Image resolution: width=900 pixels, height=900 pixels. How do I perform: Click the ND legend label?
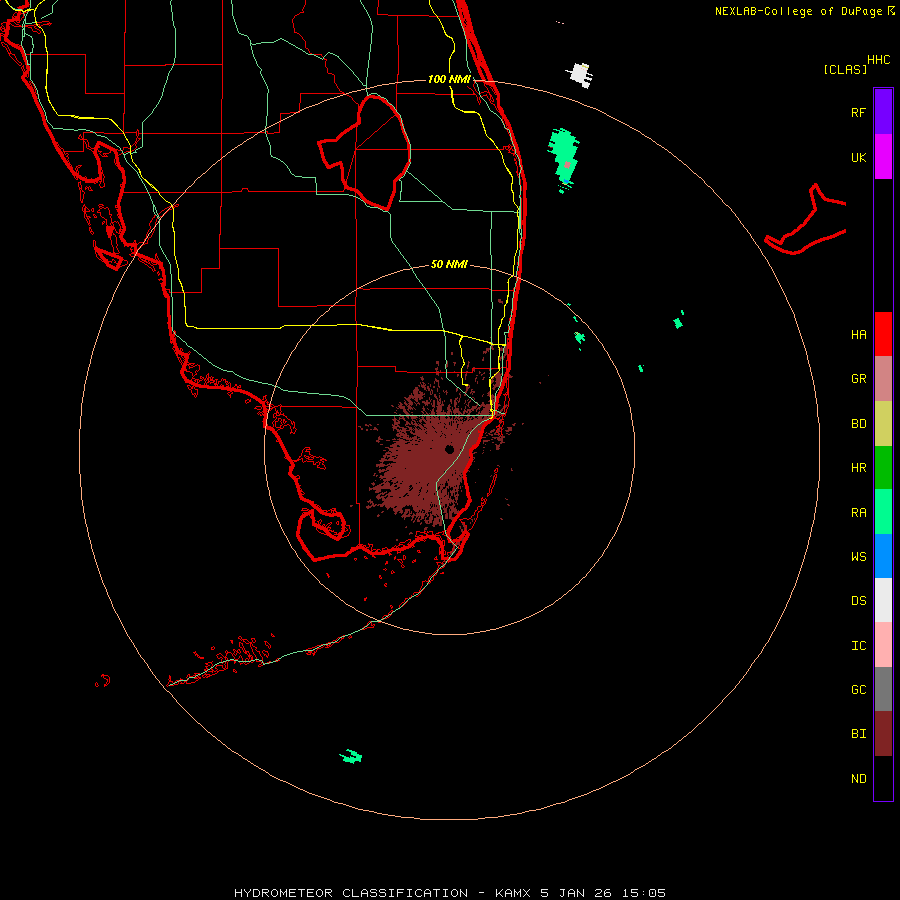(858, 779)
